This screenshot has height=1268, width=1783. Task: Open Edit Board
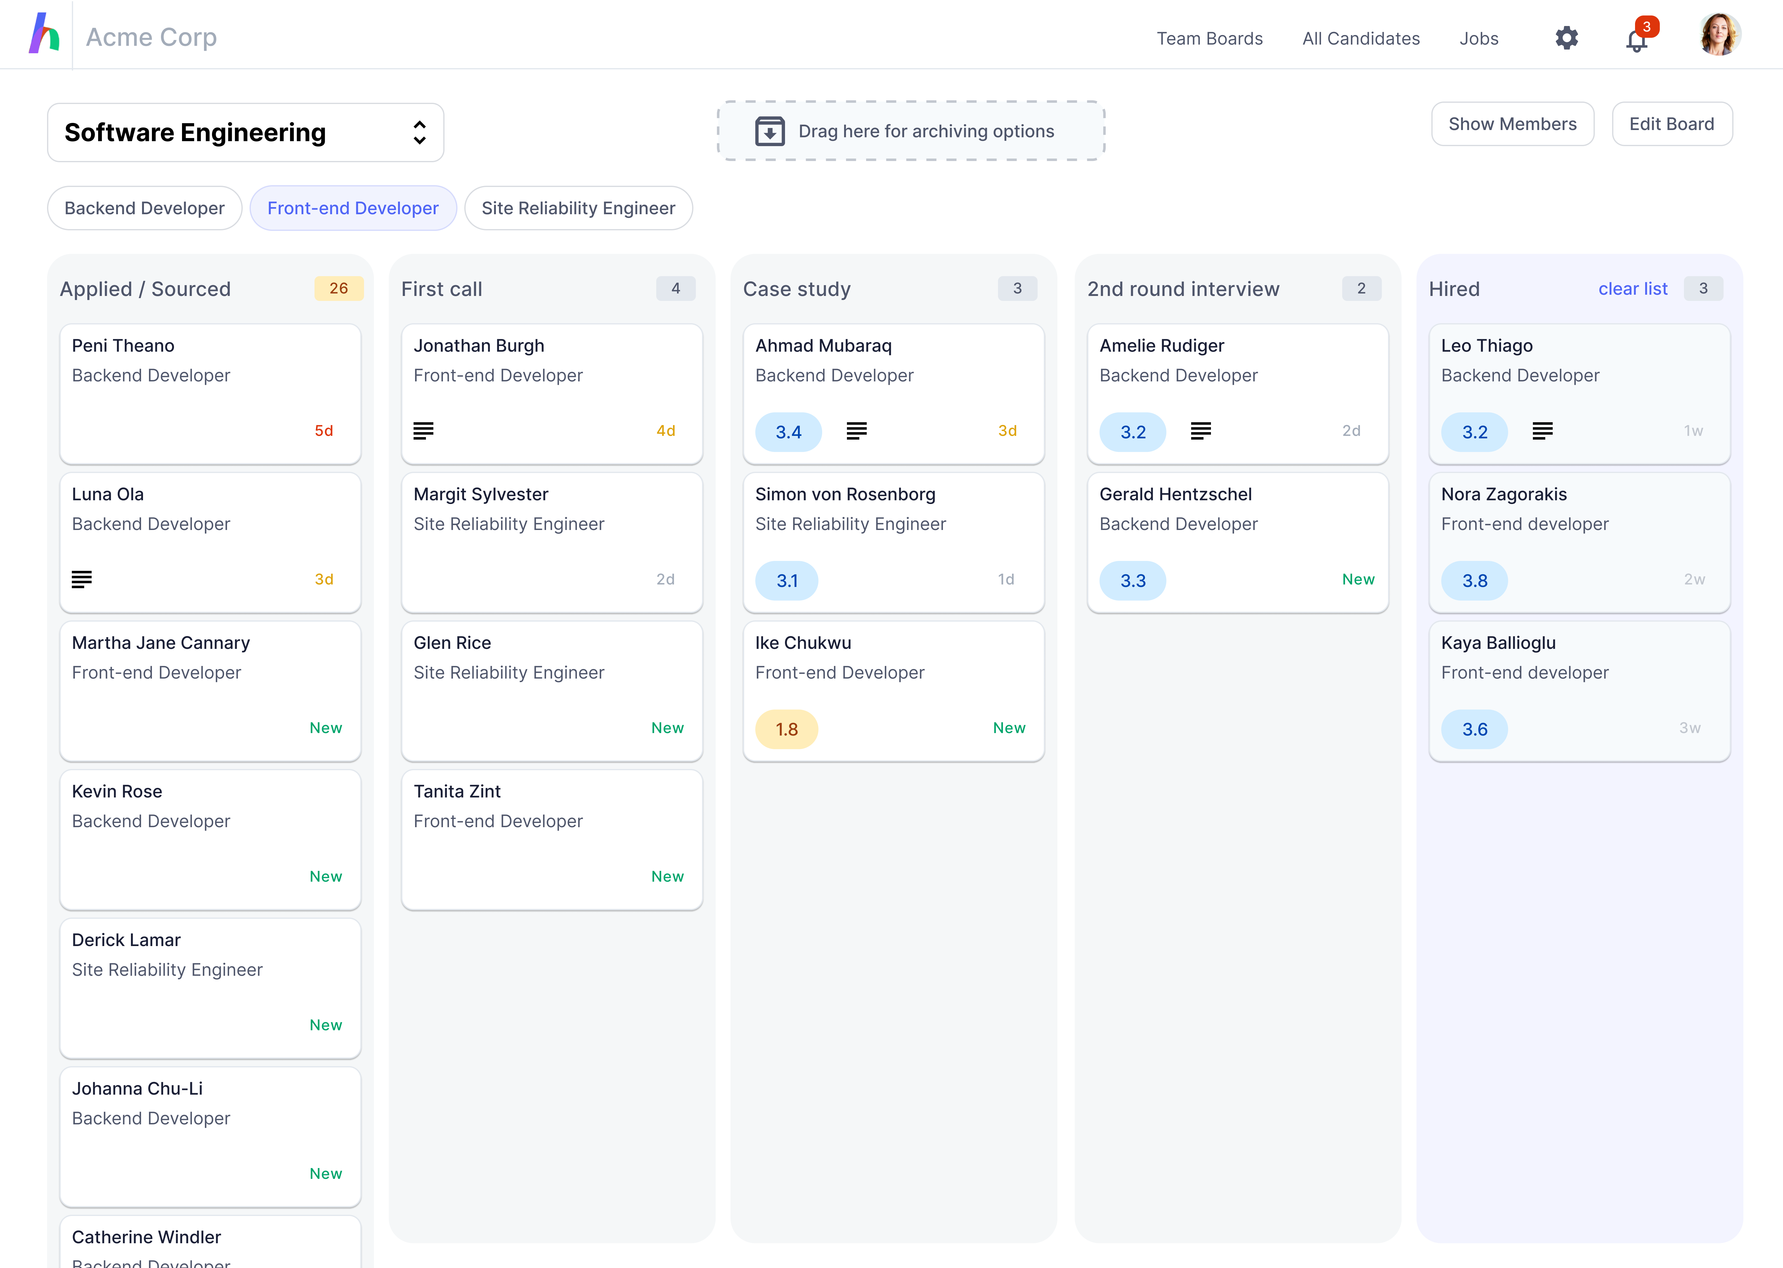[x=1672, y=124]
